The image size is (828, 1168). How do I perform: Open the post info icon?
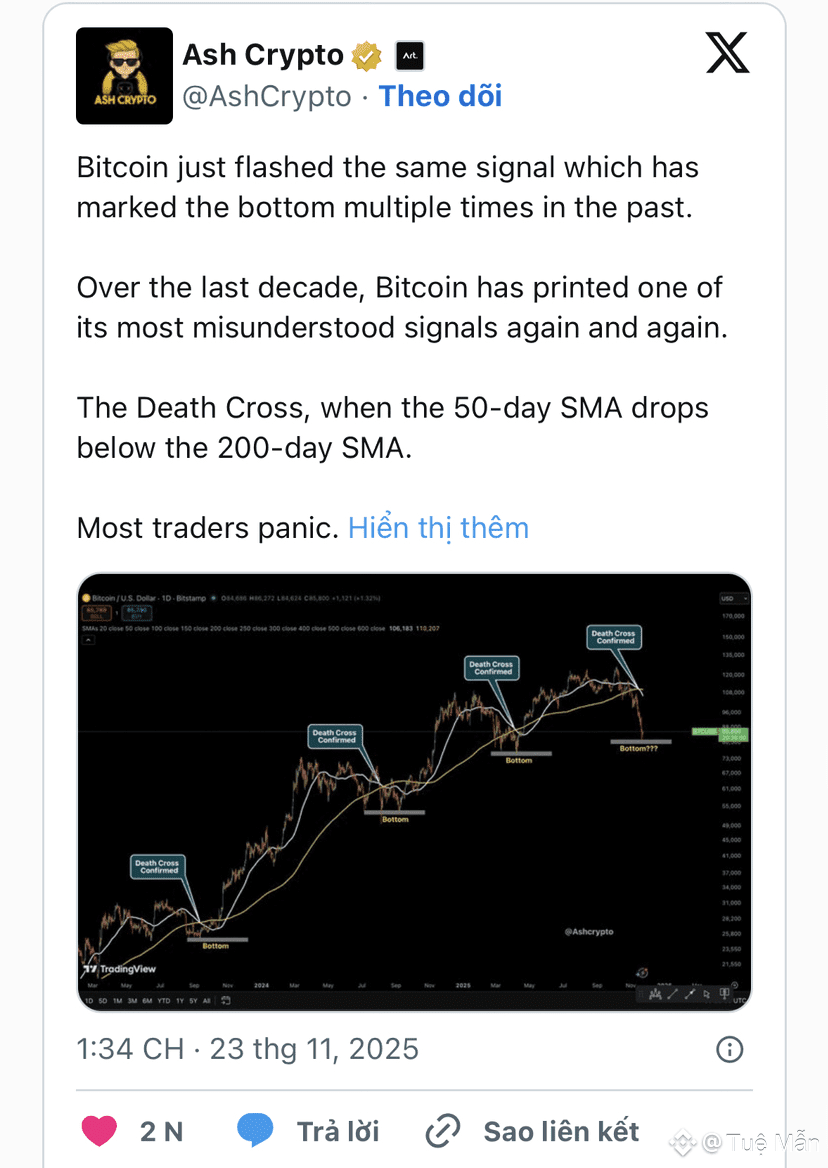(730, 1049)
